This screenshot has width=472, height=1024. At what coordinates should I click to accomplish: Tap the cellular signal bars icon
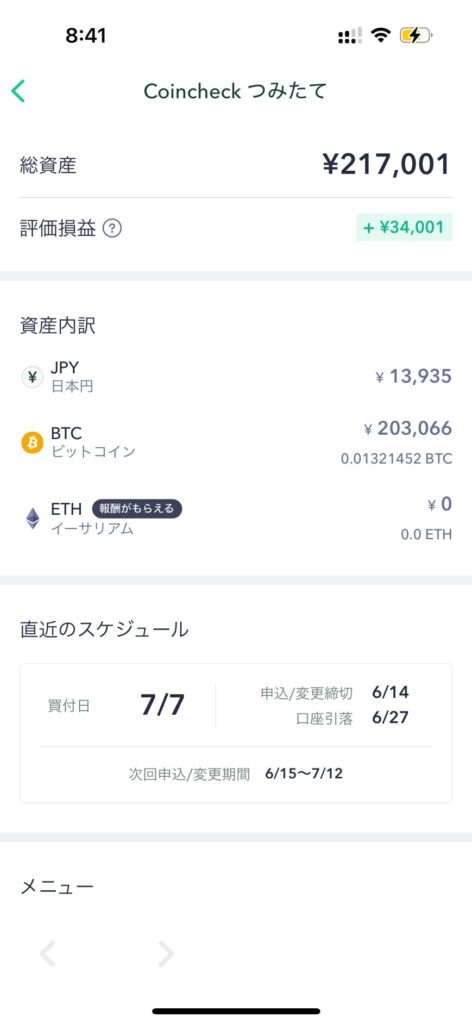click(x=349, y=36)
